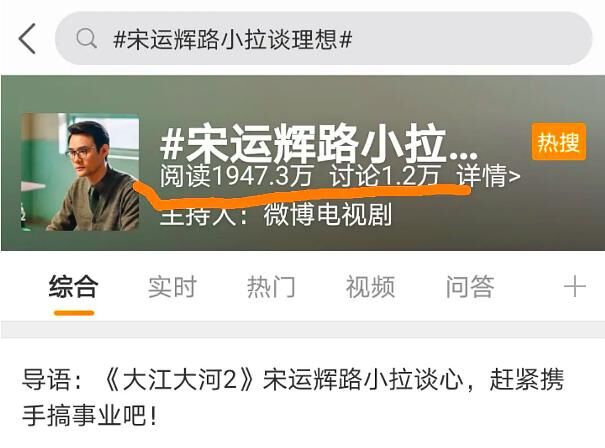Image resolution: width=605 pixels, height=448 pixels.
Task: Click the green topic banner background
Action: (302, 163)
